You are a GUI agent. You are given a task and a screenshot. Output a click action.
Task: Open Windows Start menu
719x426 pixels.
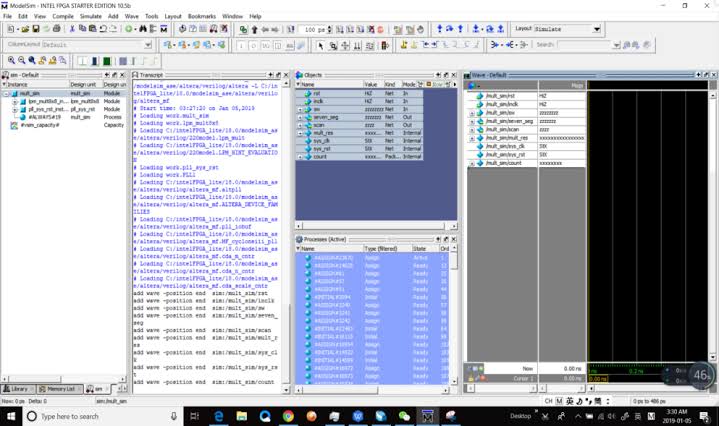point(11,416)
